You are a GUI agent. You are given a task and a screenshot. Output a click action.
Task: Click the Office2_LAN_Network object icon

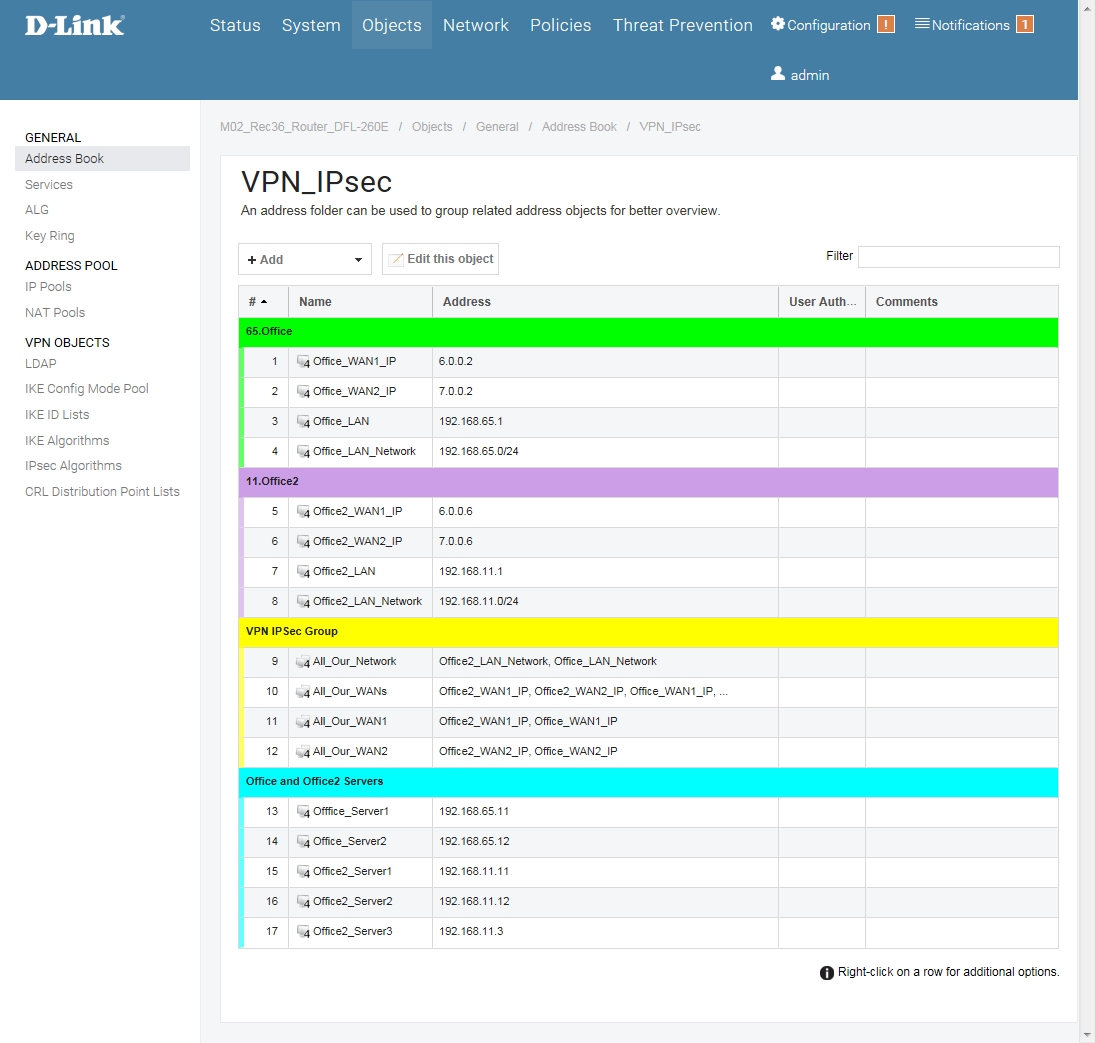point(303,602)
